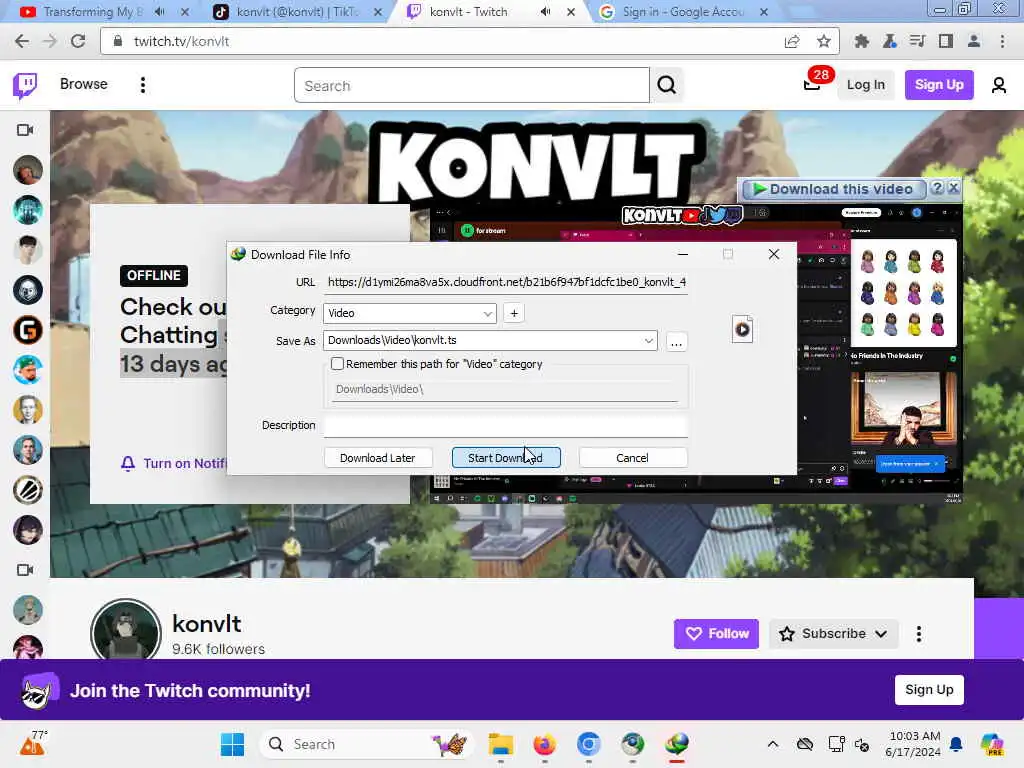The image size is (1024, 768).
Task: Open the Chrome side panel icon
Action: pyautogui.click(x=946, y=41)
